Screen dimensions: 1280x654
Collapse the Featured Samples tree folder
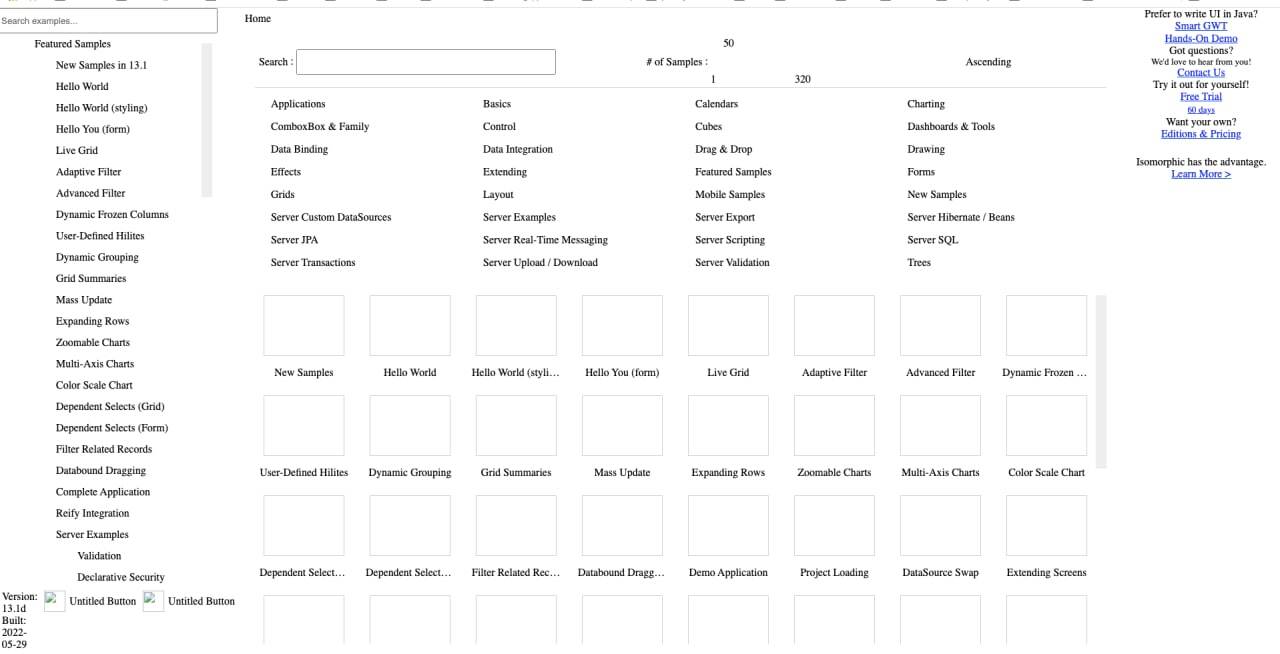click(x=72, y=44)
